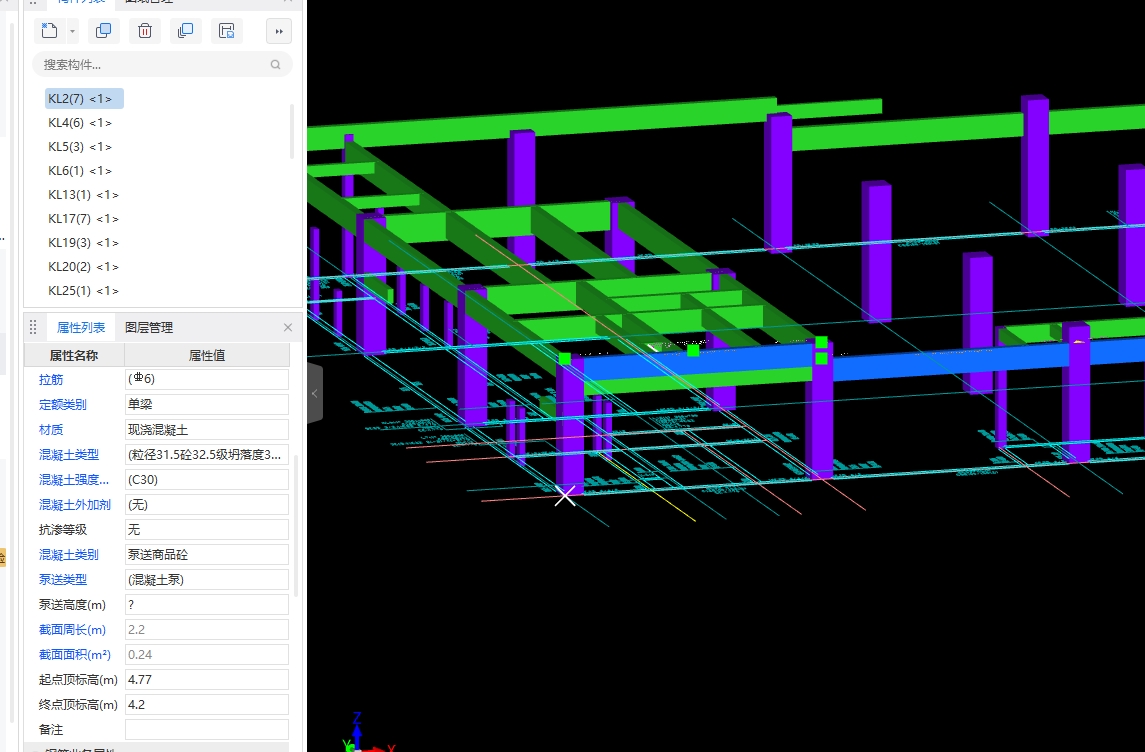Click the 截面周长(m) value 2.2
This screenshot has width=1145, height=752.
pos(207,629)
